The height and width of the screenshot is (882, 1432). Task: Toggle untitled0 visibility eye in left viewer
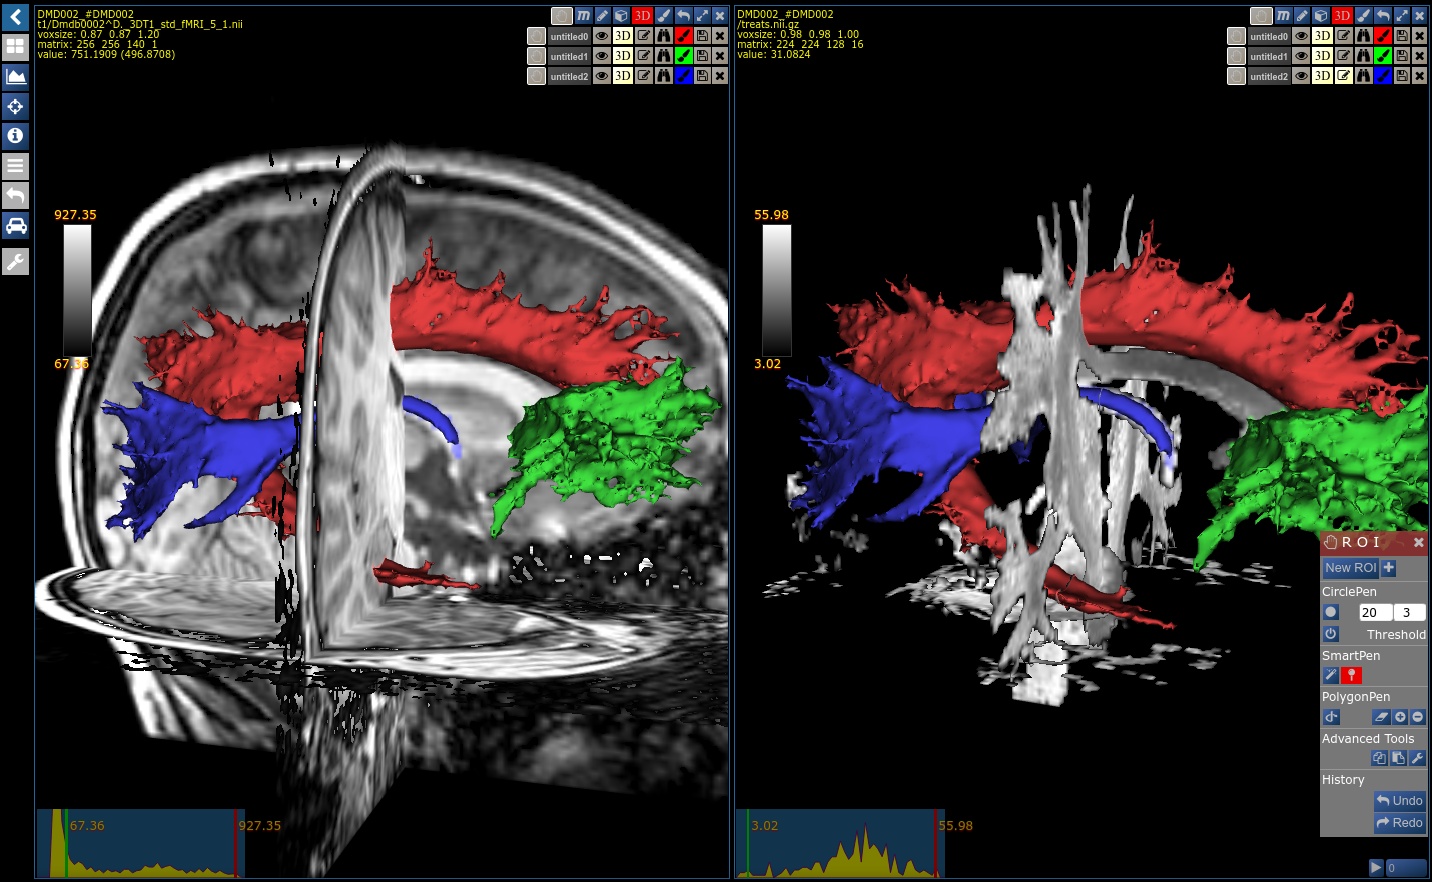click(x=602, y=36)
